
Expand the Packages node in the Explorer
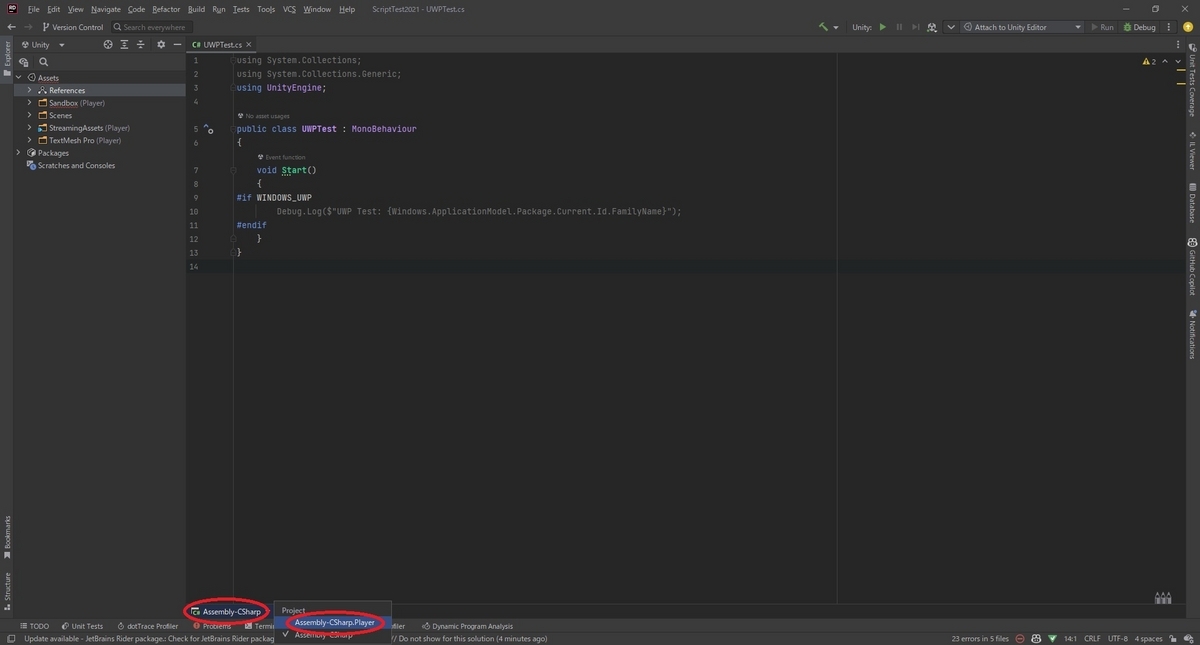(x=18, y=152)
